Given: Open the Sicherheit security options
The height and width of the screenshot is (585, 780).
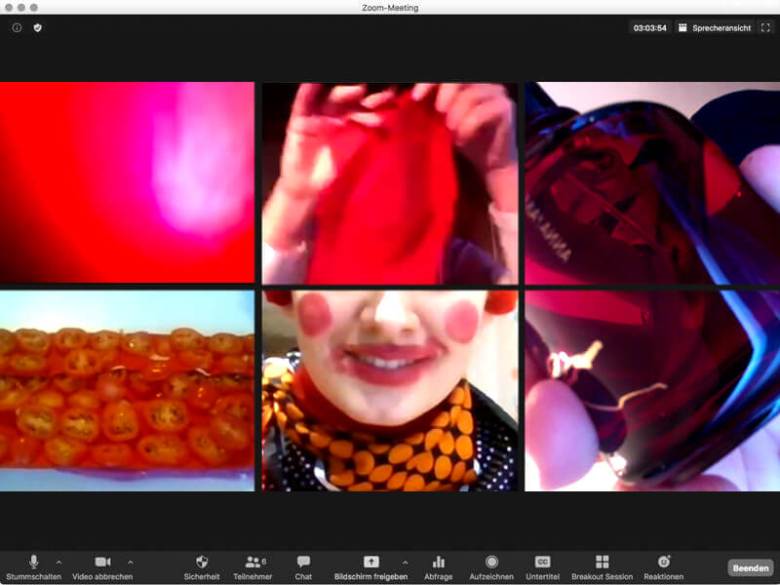Looking at the screenshot, I should click(x=201, y=567).
